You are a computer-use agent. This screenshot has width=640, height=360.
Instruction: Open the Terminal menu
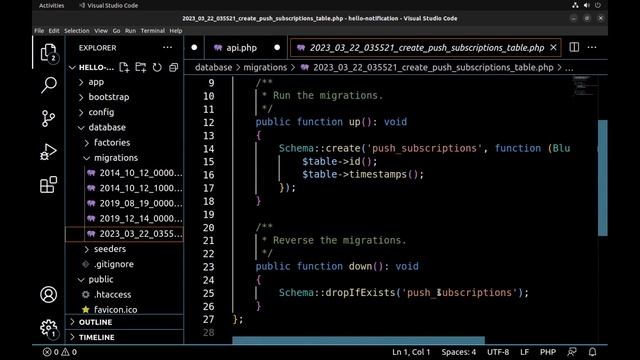click(x=153, y=31)
